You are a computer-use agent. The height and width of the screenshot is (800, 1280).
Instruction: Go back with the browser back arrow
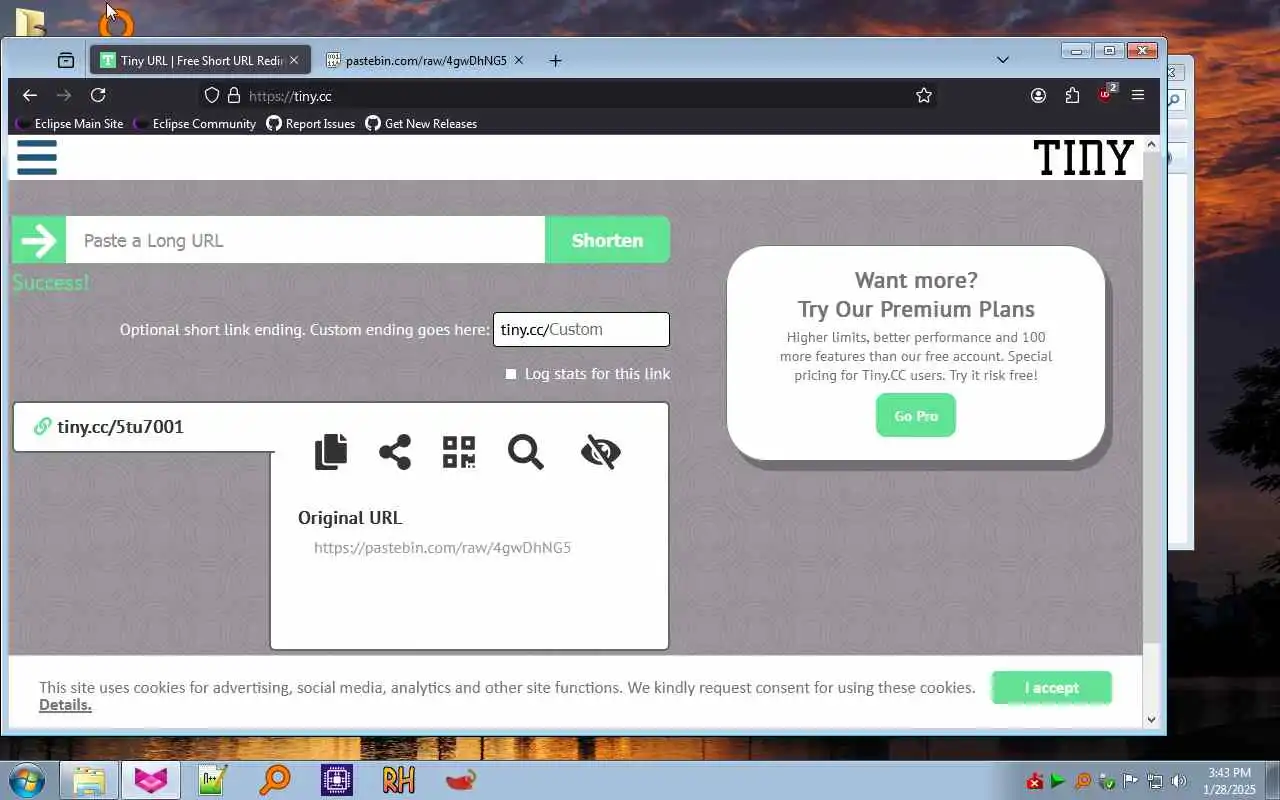pos(30,95)
